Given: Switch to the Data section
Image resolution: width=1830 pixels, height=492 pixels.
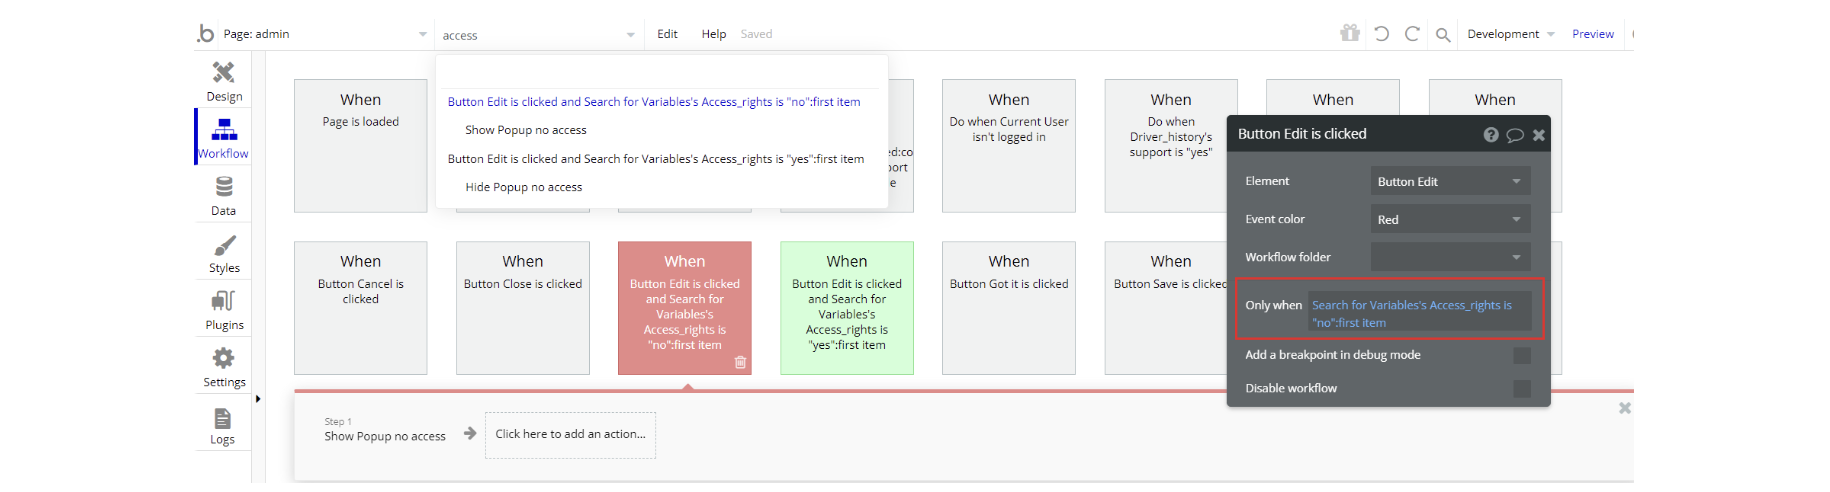Looking at the screenshot, I should [224, 196].
